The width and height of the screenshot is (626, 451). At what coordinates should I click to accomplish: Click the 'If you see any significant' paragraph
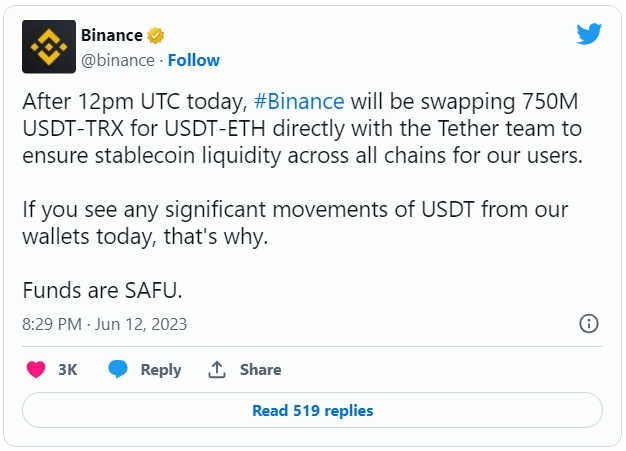(x=295, y=223)
